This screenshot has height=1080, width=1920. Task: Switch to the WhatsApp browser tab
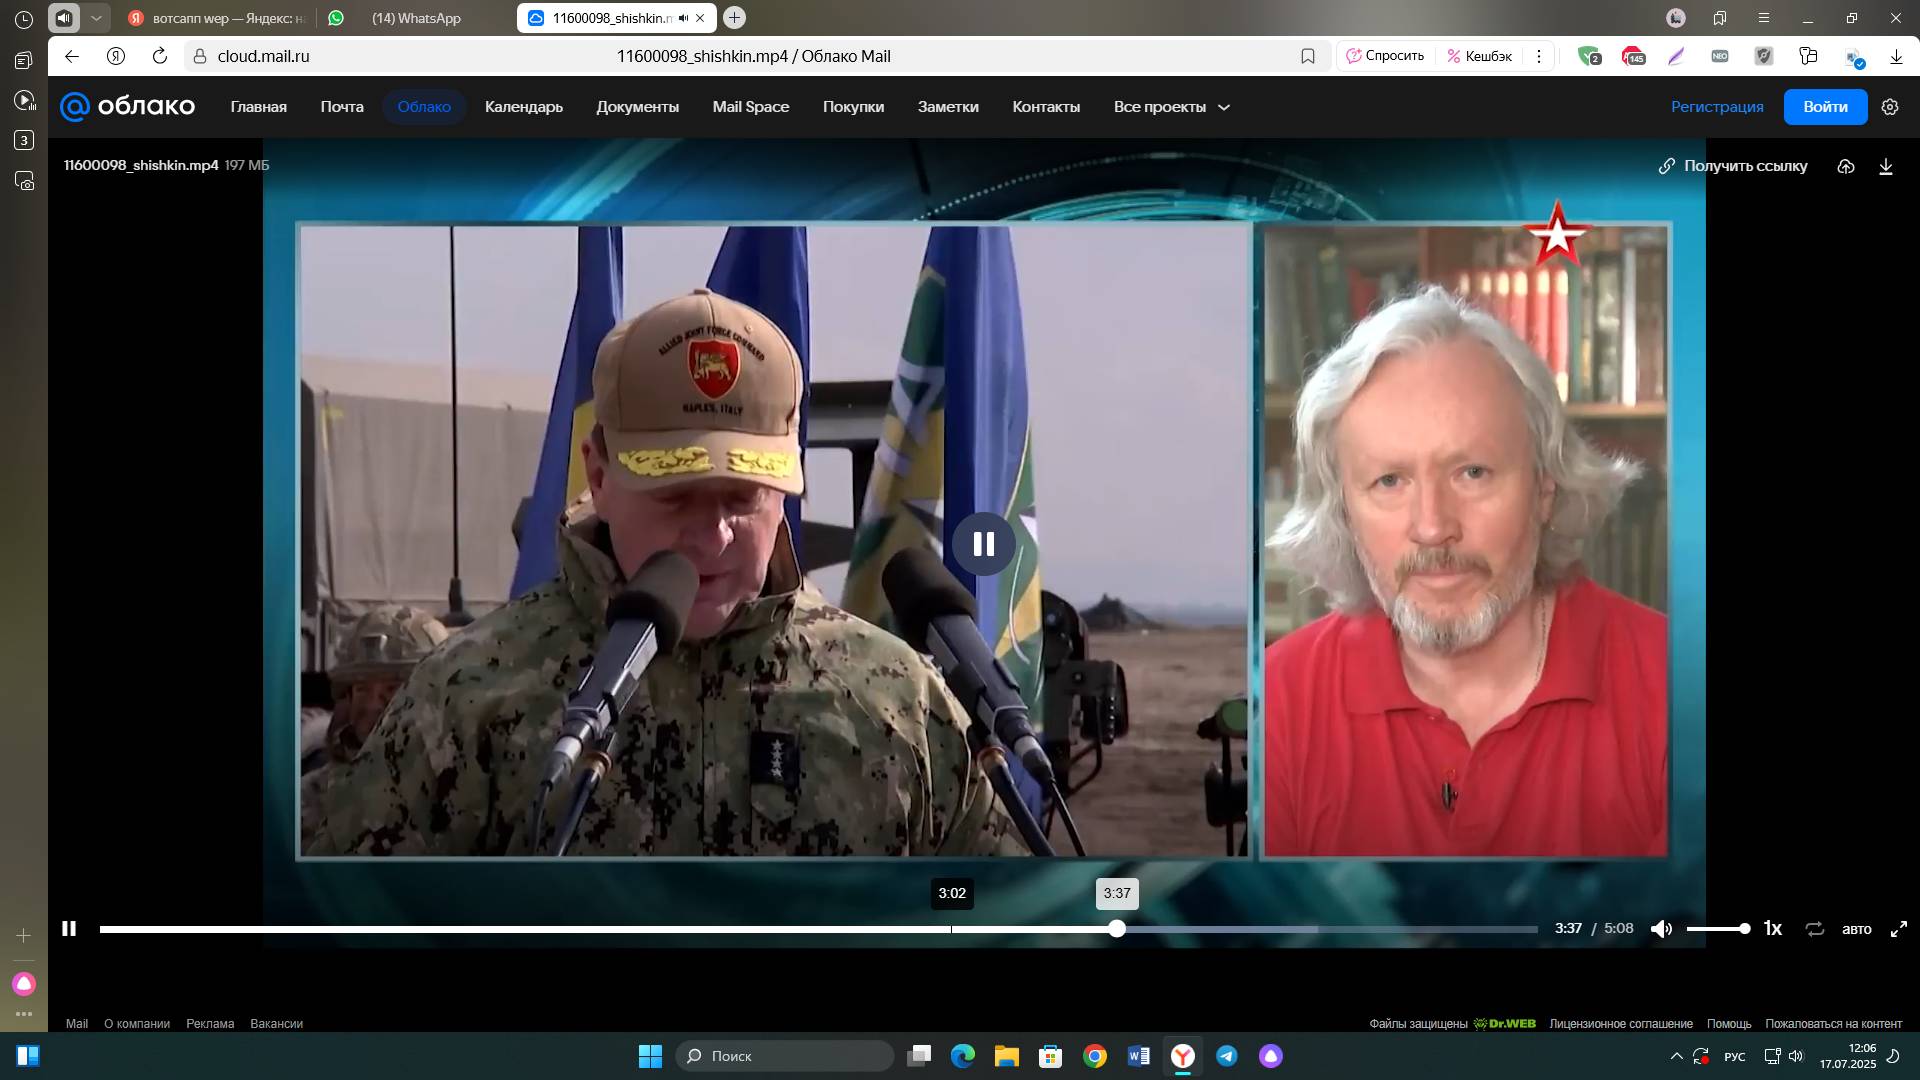415,18
